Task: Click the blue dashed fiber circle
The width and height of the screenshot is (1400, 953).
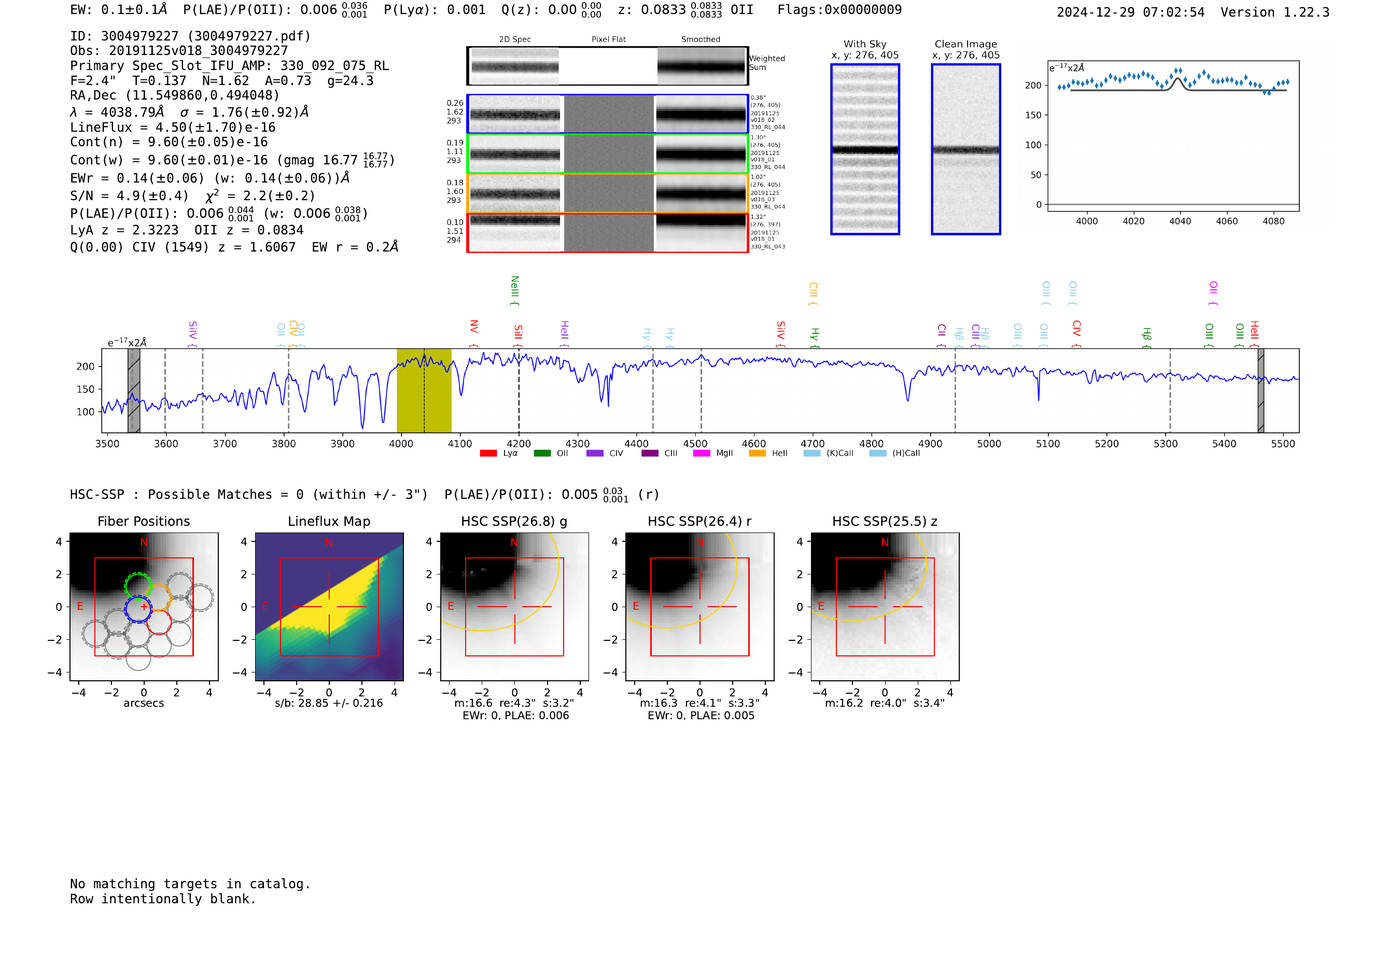Action: click(138, 609)
